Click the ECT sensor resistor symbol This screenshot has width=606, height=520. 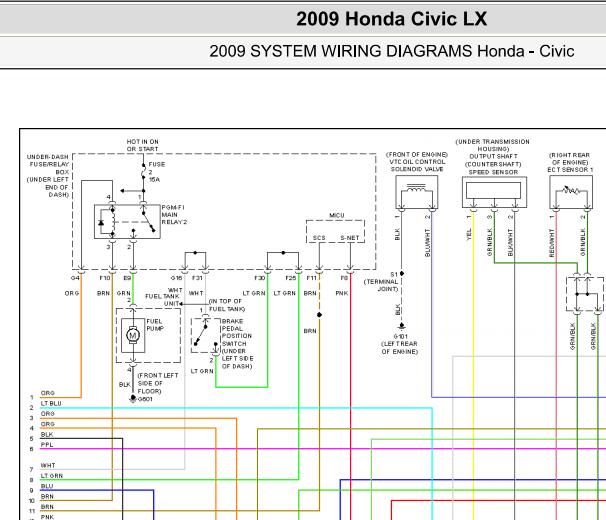tap(571, 192)
